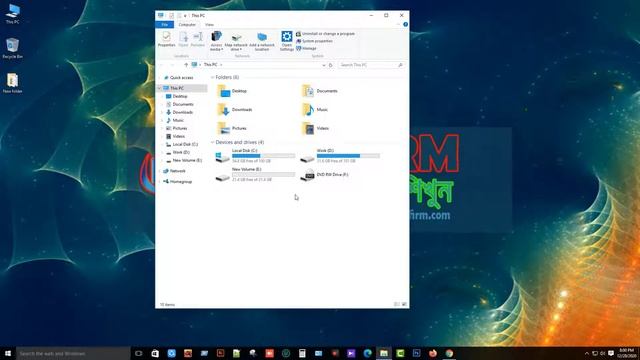This screenshot has width=640, height=360.
Task: Select the Documents folder icon
Action: pos(308,91)
